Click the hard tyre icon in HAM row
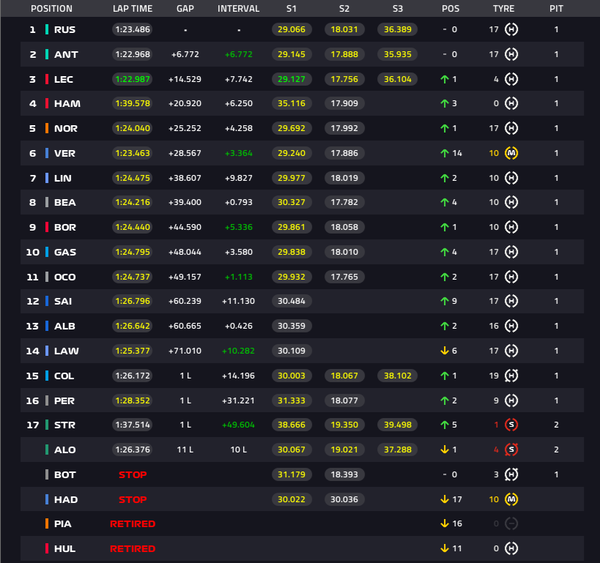 (511, 103)
